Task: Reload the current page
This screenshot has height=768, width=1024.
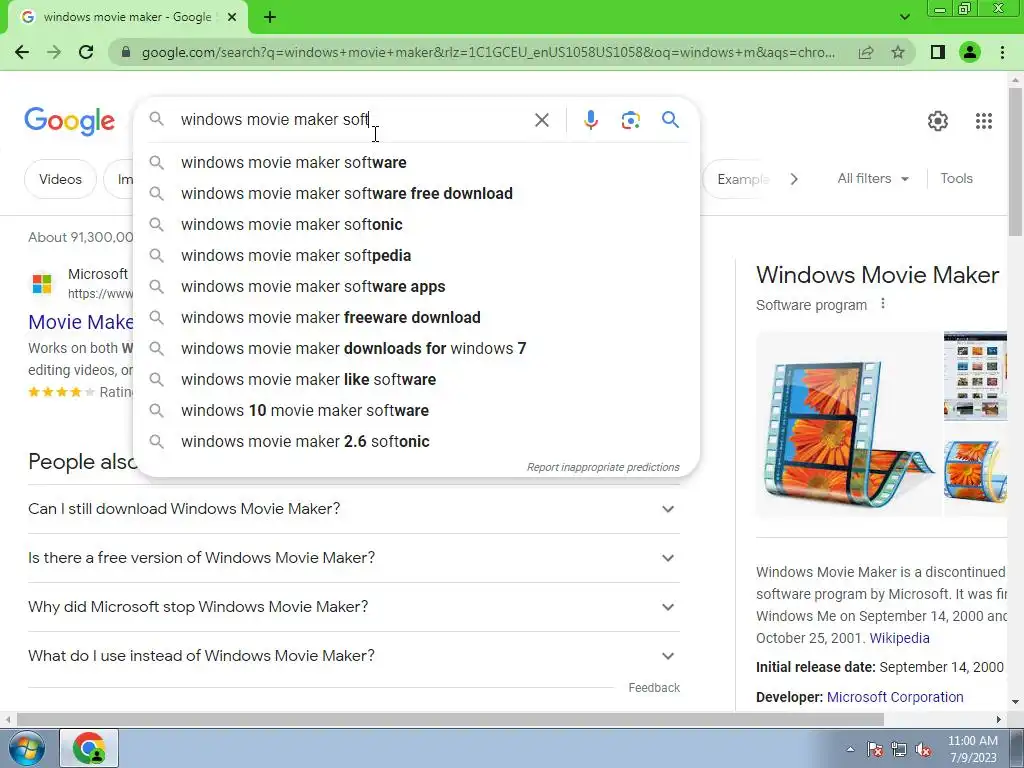Action: [x=86, y=52]
